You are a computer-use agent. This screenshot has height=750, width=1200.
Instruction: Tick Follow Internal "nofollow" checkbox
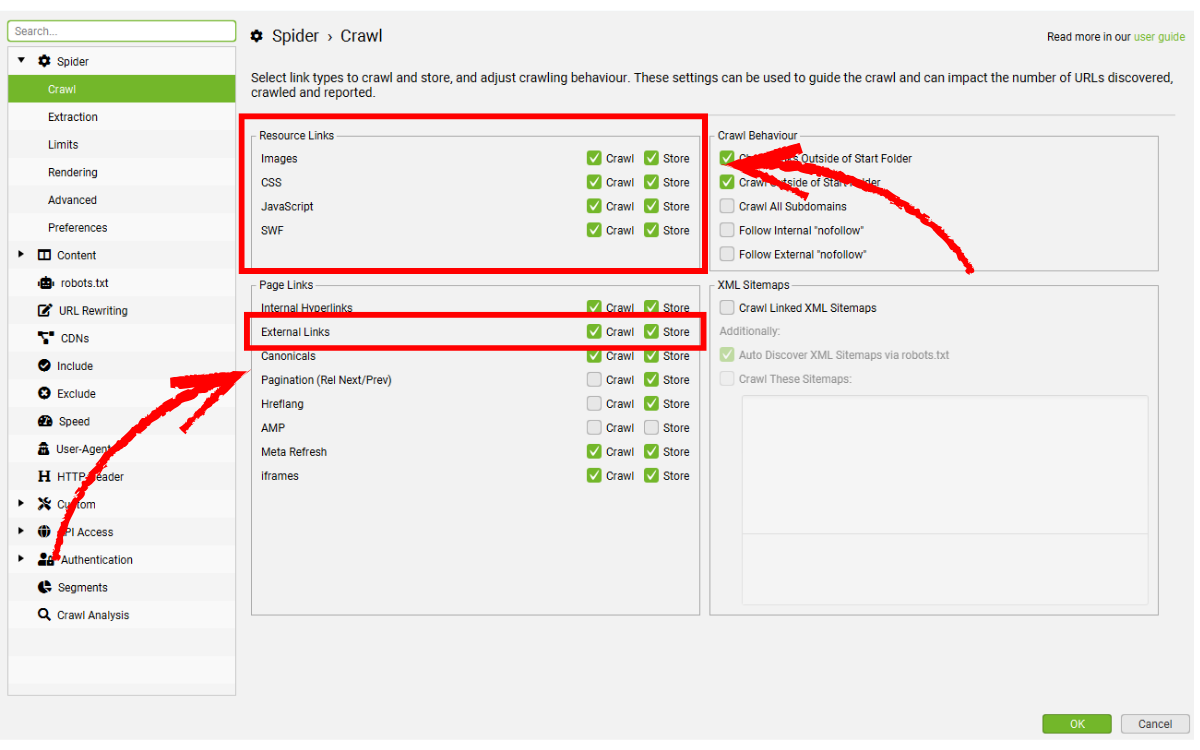(x=727, y=230)
